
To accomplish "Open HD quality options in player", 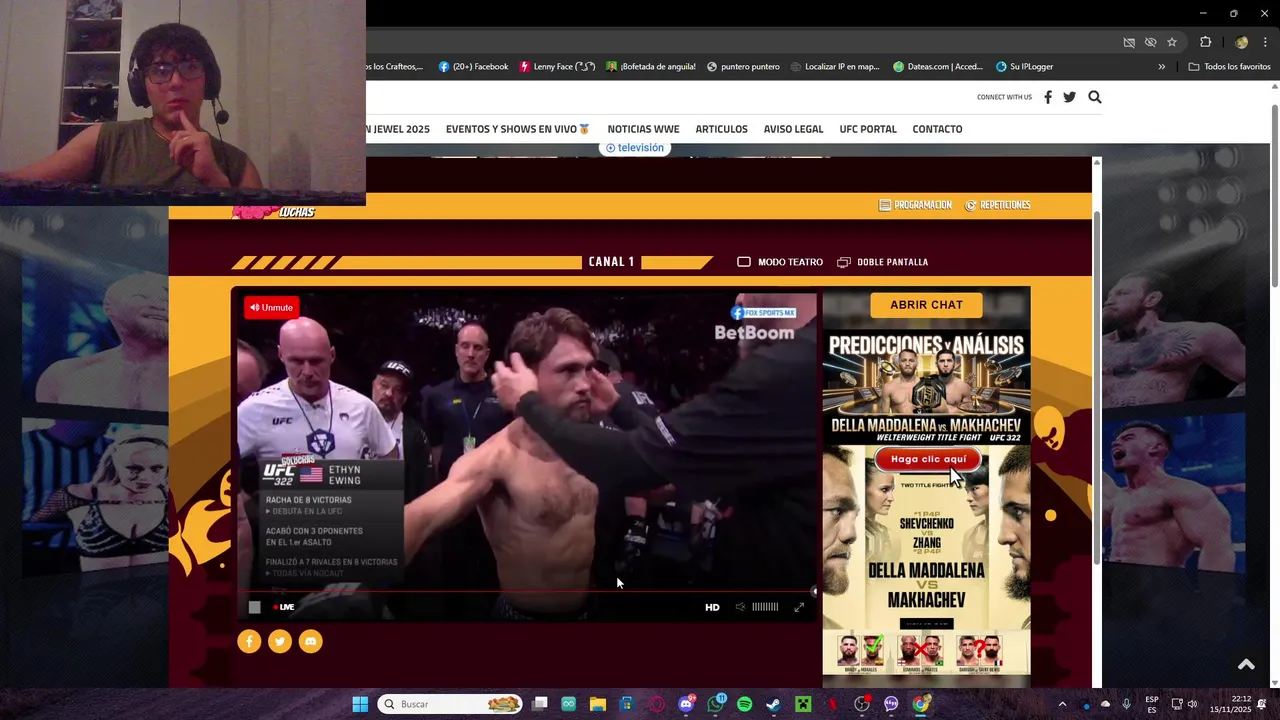I will [x=712, y=607].
